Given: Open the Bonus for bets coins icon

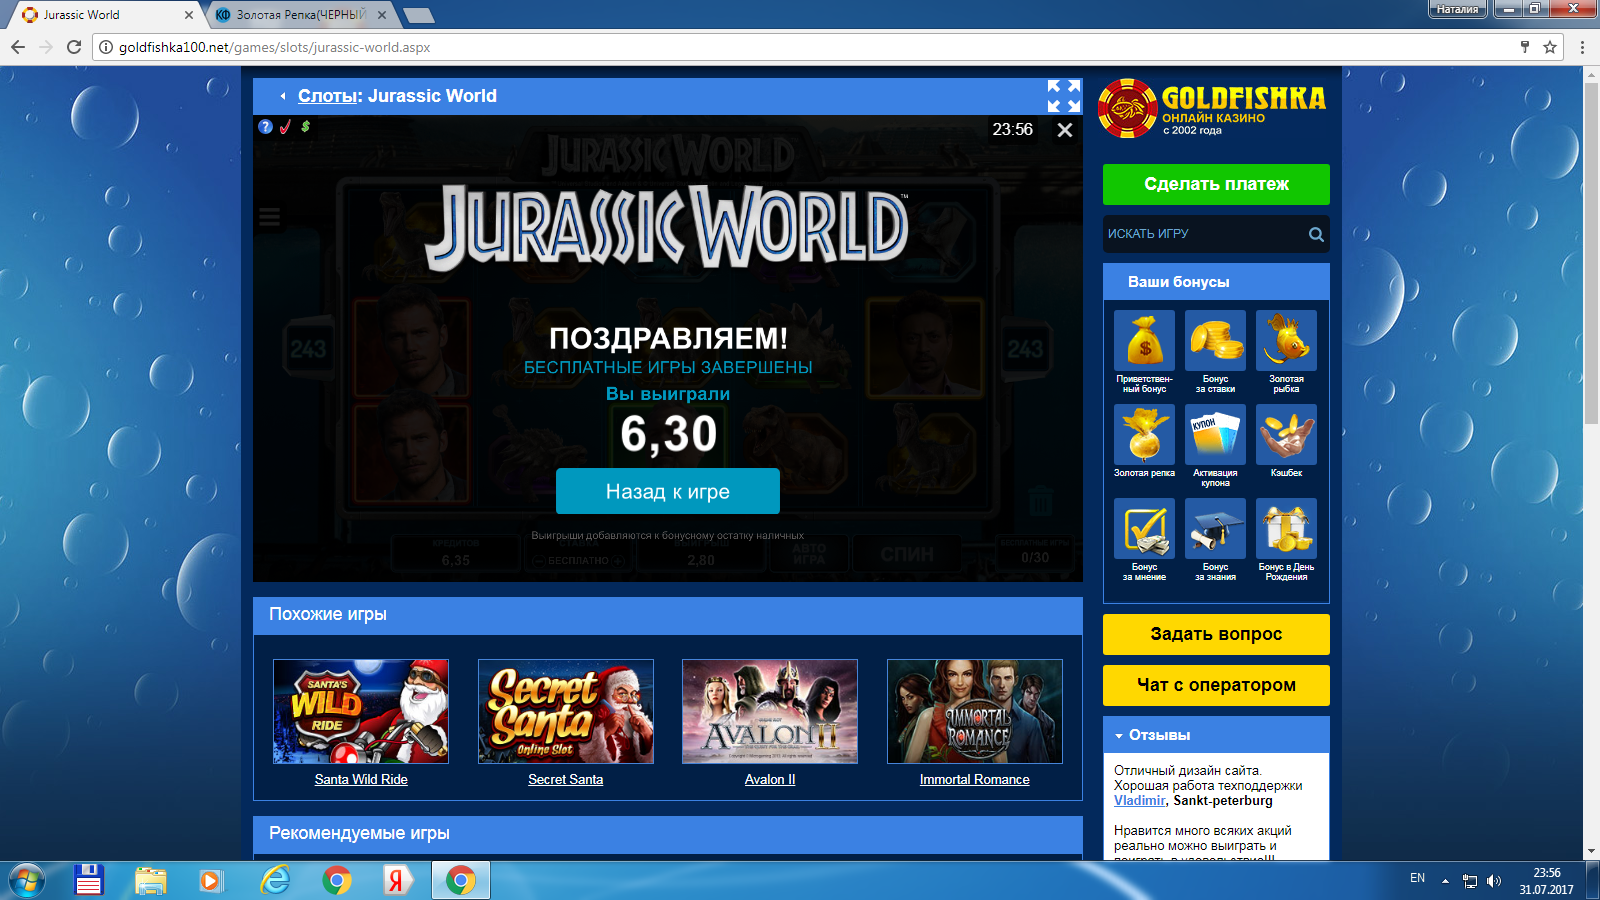Looking at the screenshot, I should tap(1215, 341).
